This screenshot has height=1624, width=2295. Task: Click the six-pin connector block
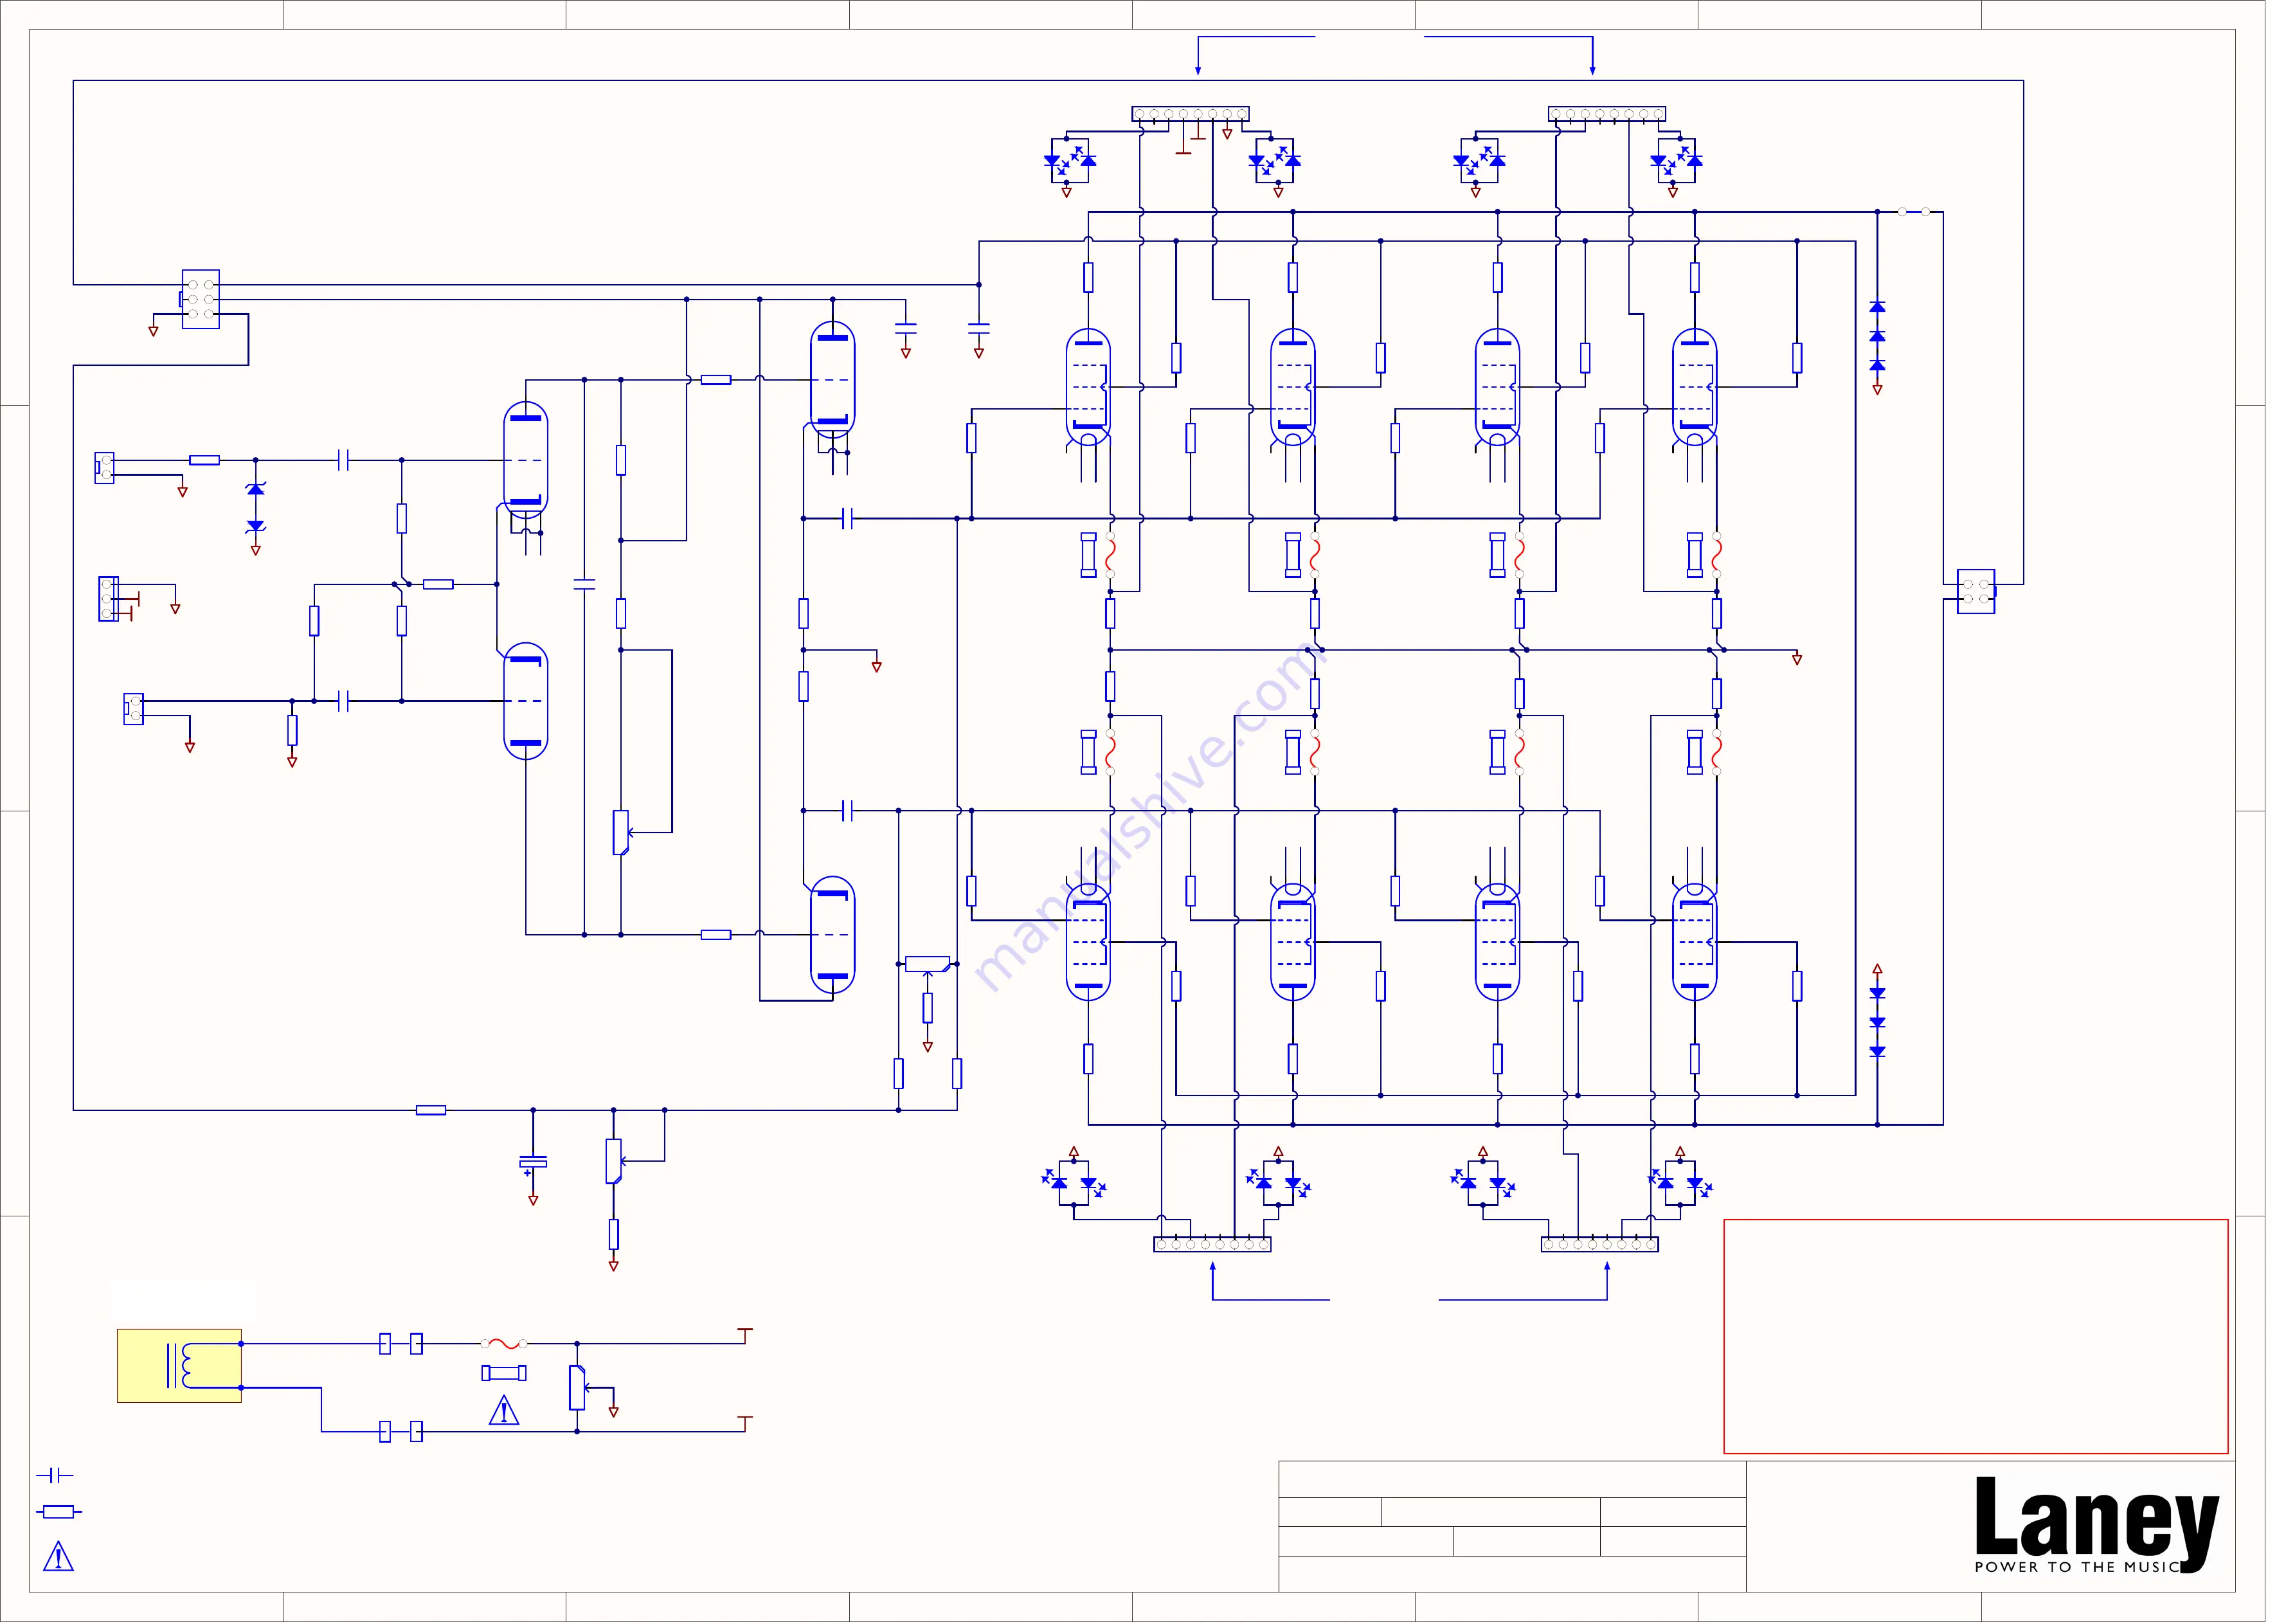(x=200, y=299)
